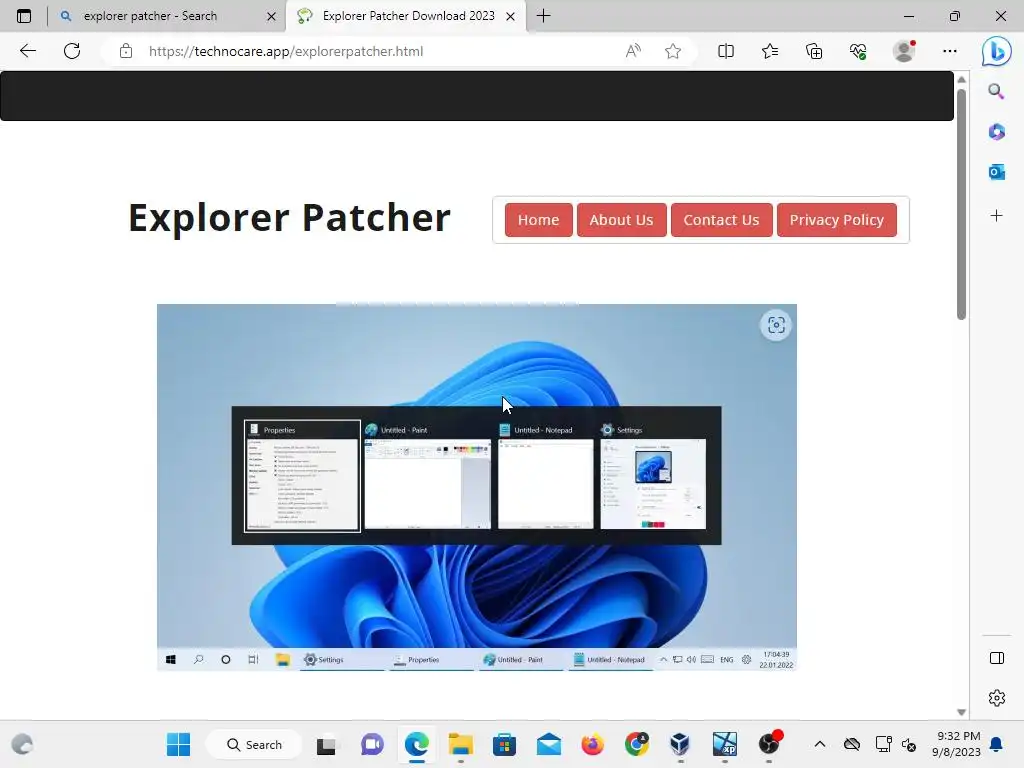1024x768 pixels.
Task: Open tab actions menu
Action: coord(24,16)
